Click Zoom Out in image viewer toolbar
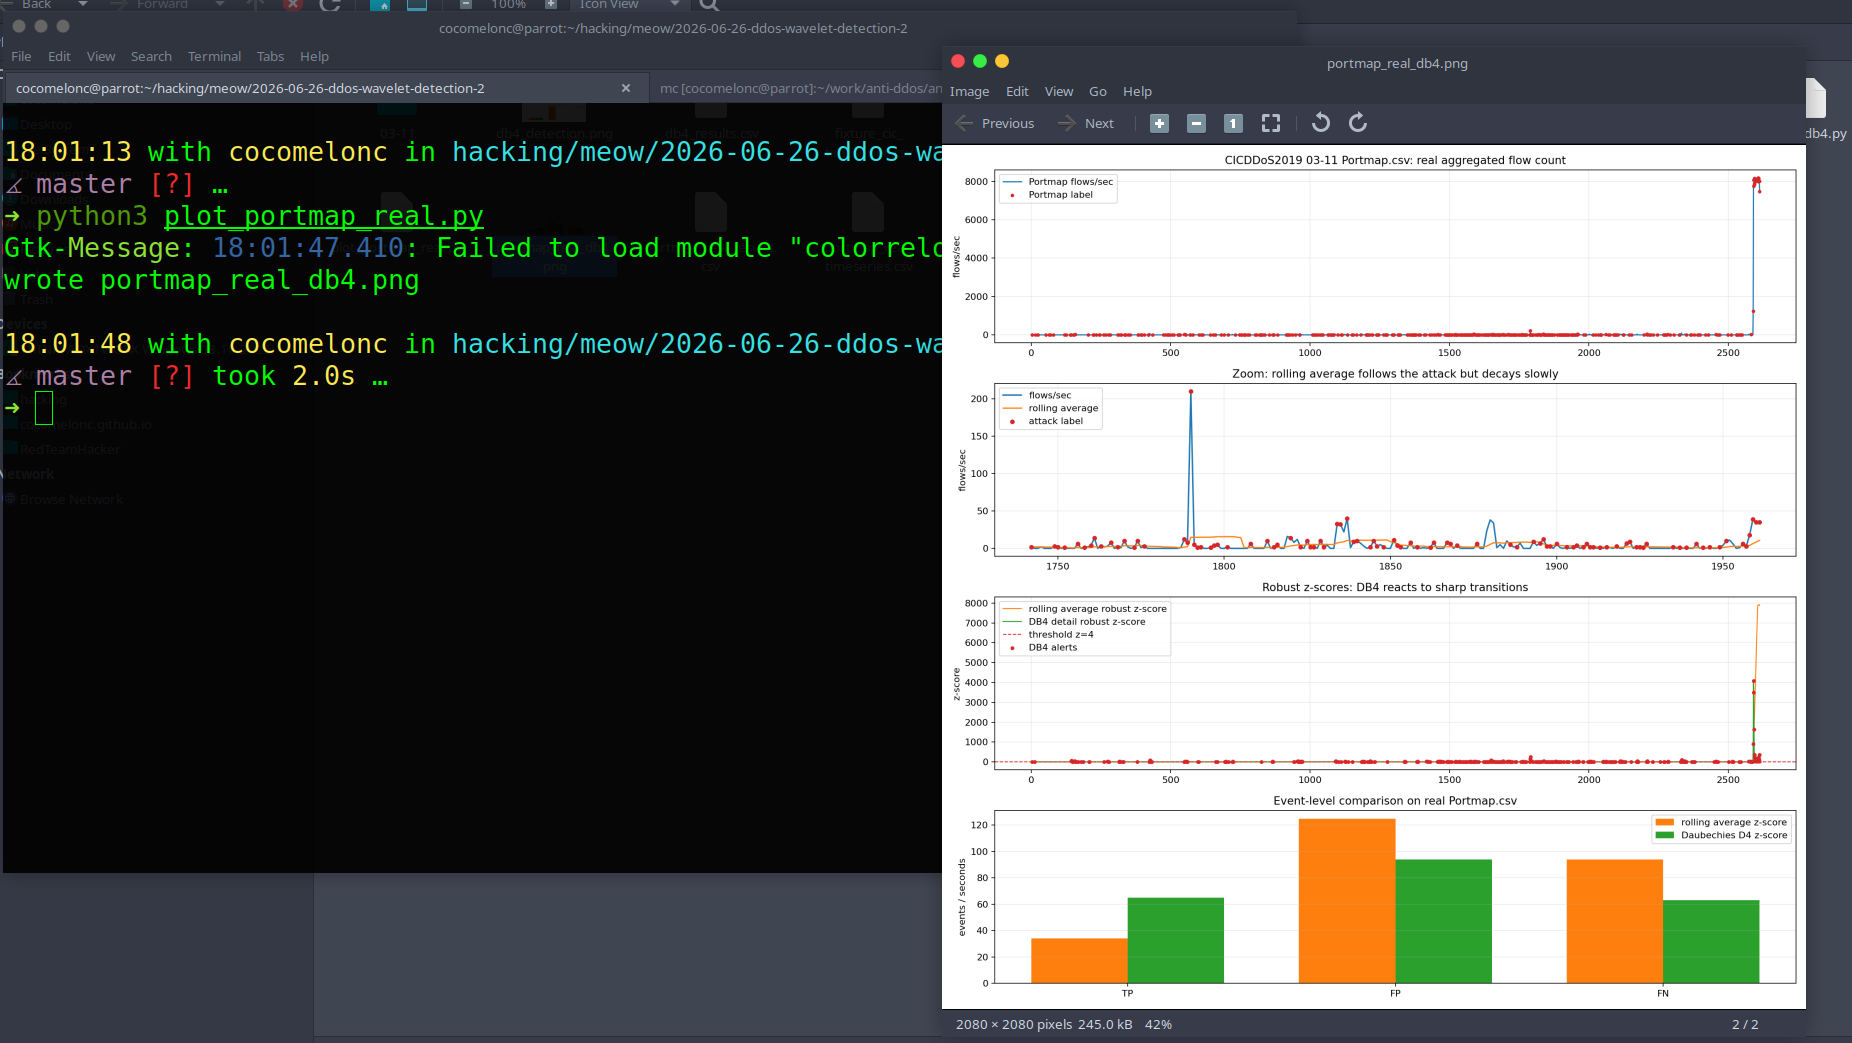The height and width of the screenshot is (1043, 1852). click(x=1196, y=123)
